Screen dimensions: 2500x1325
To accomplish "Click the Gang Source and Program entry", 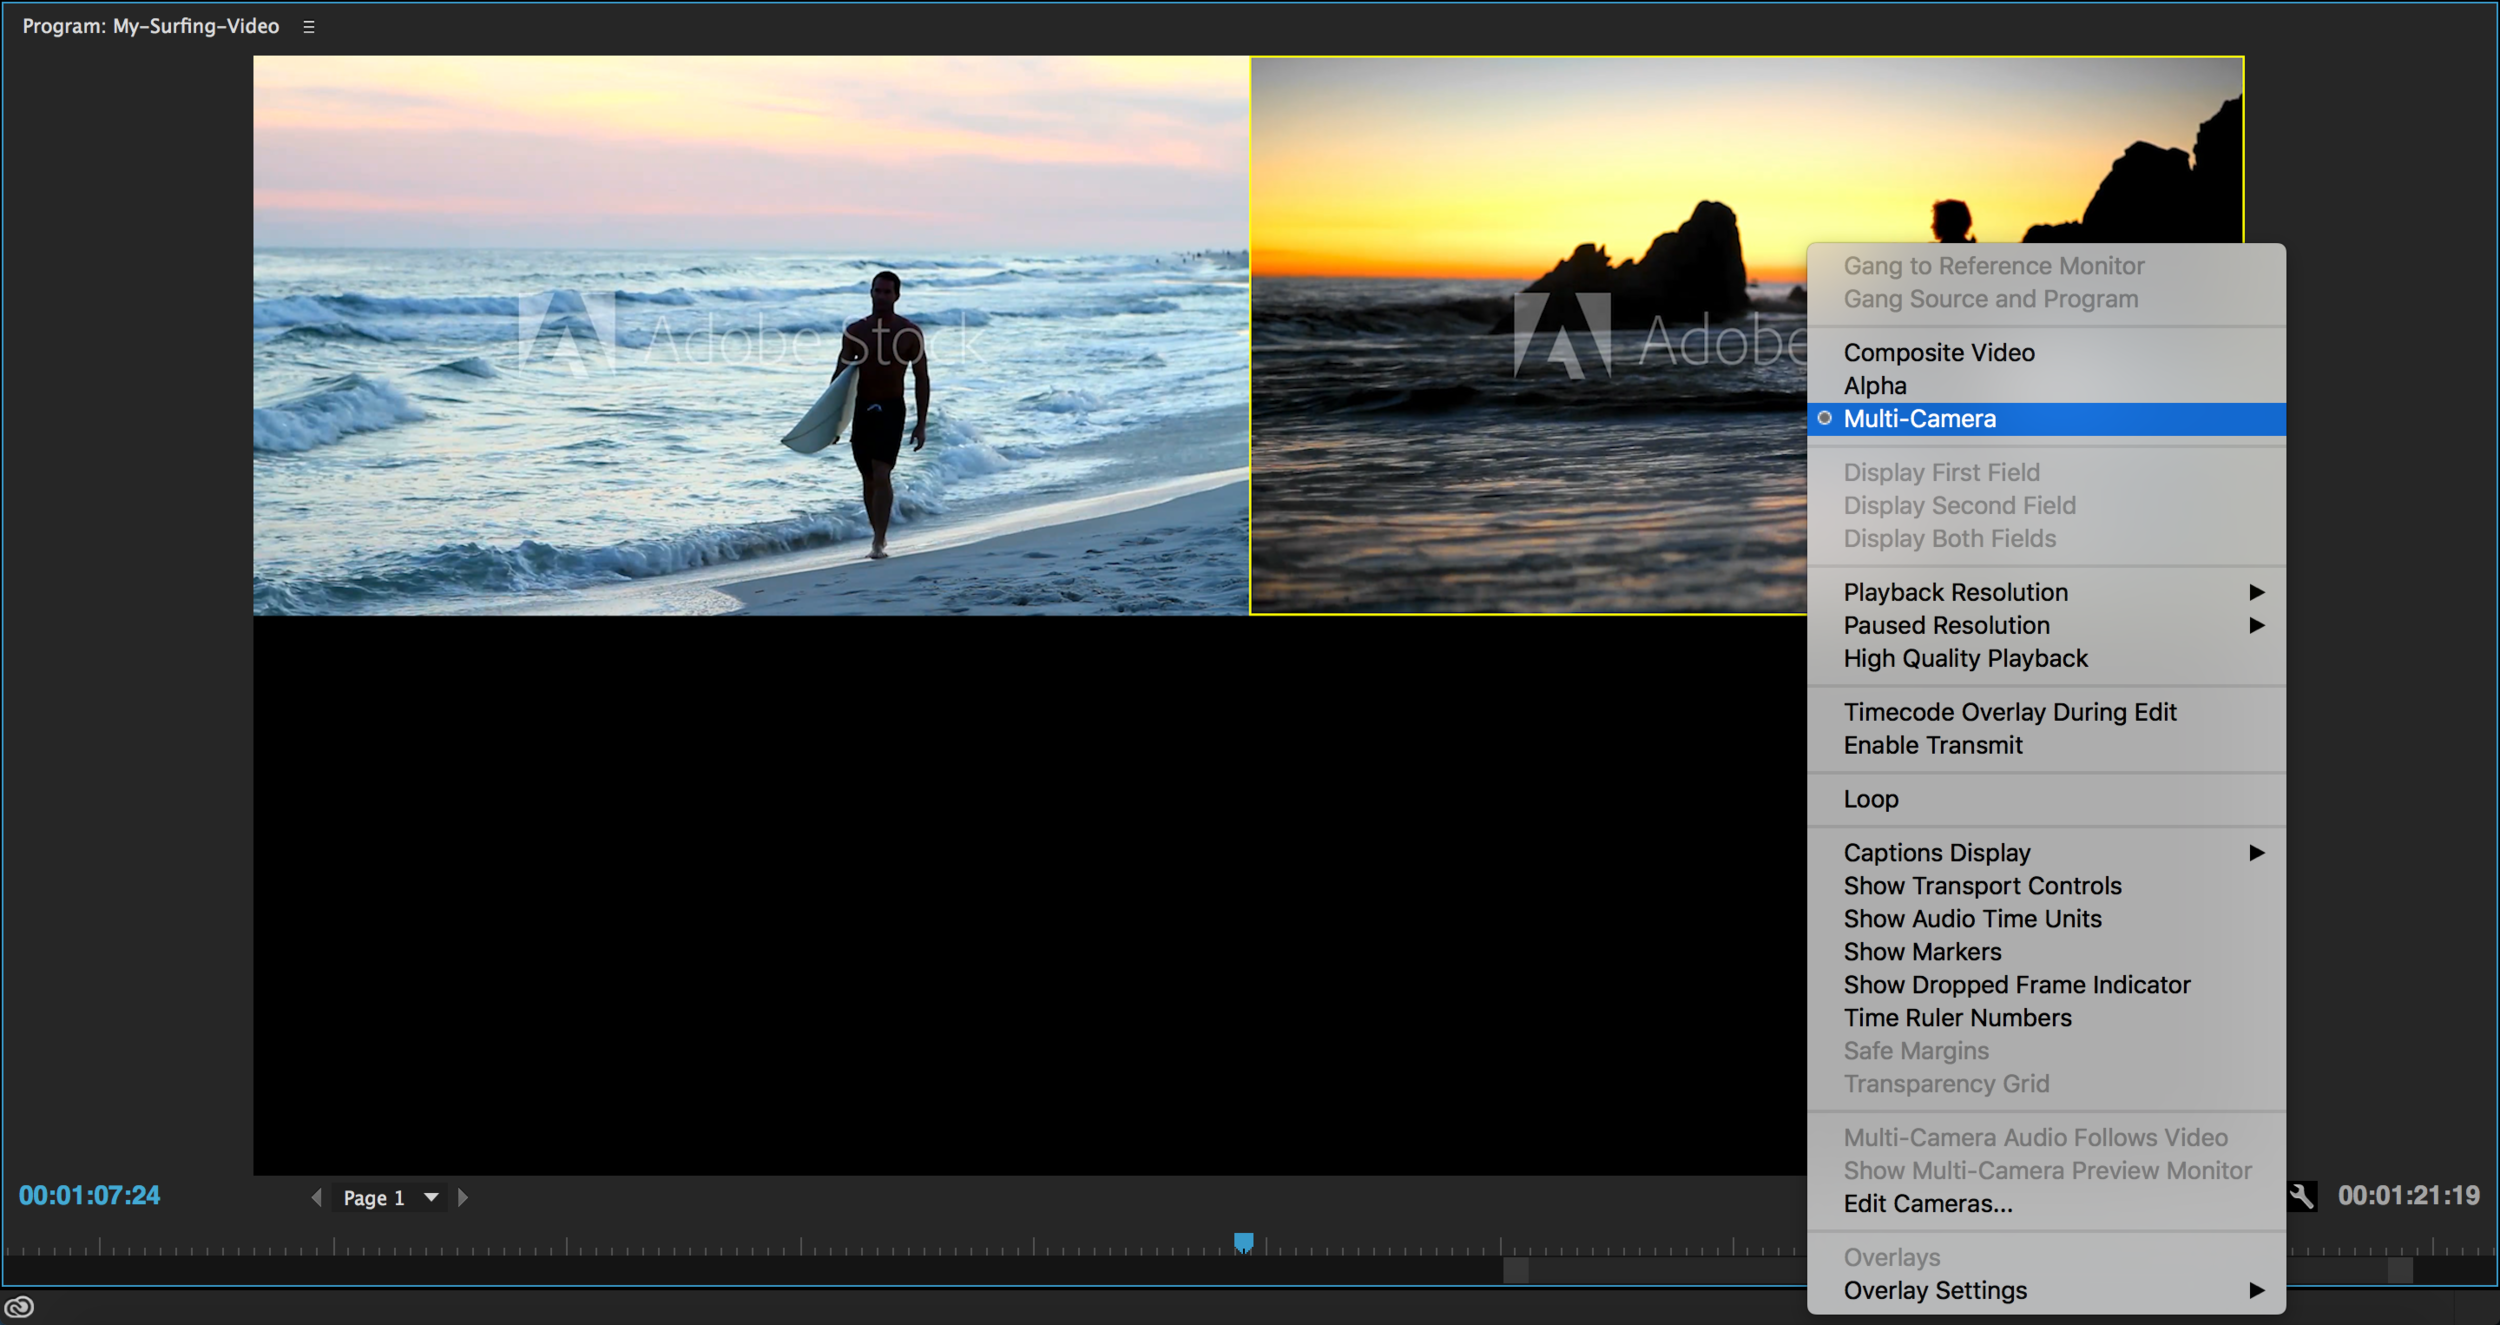I will point(2046,299).
